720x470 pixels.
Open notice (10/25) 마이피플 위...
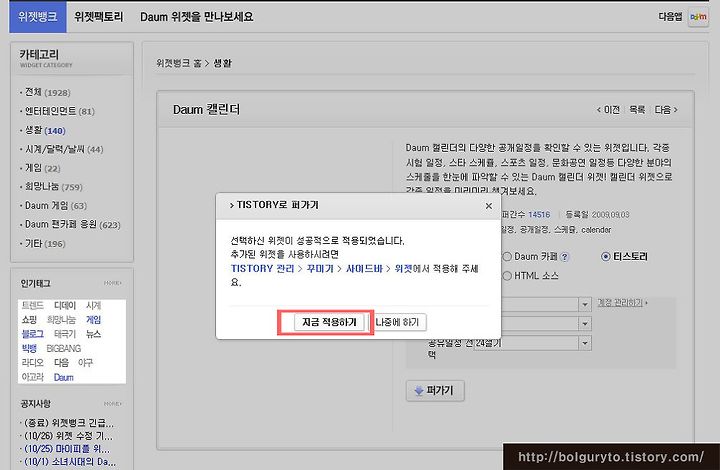(x=67, y=449)
